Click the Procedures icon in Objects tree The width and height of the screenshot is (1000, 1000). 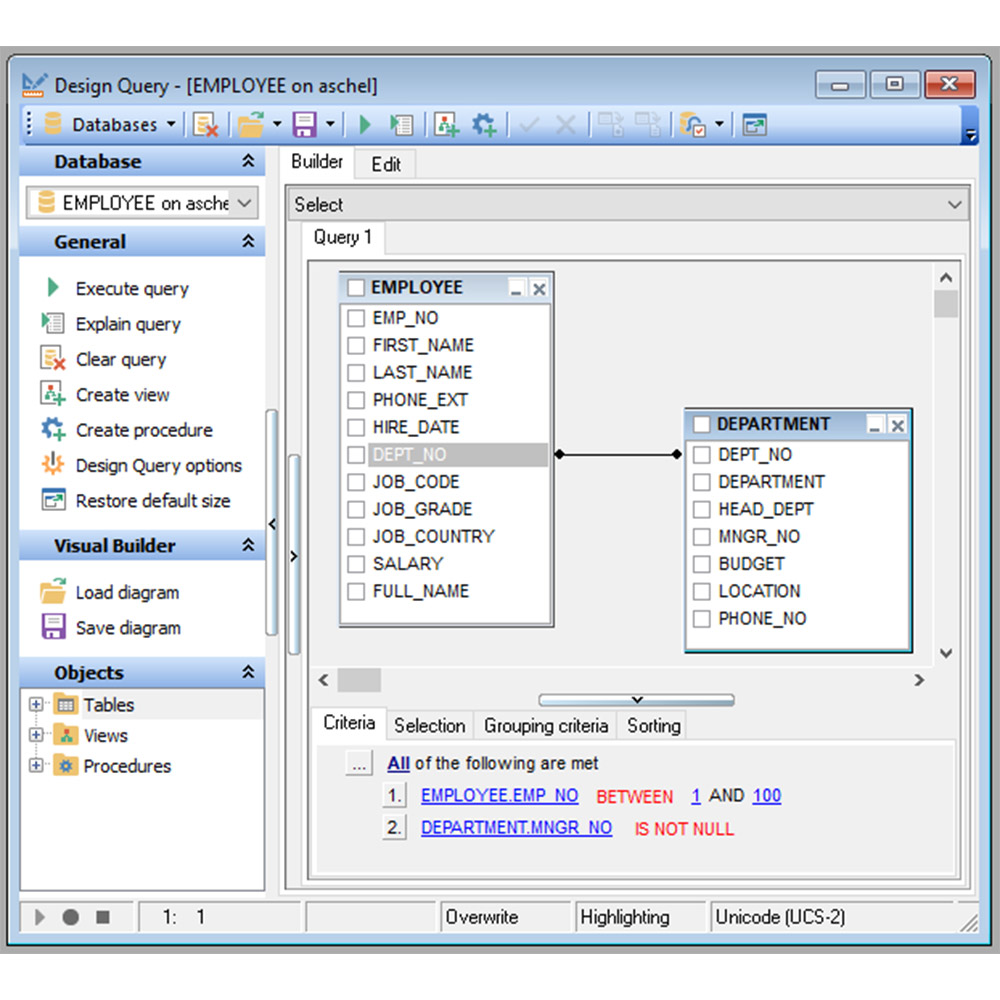(x=64, y=765)
